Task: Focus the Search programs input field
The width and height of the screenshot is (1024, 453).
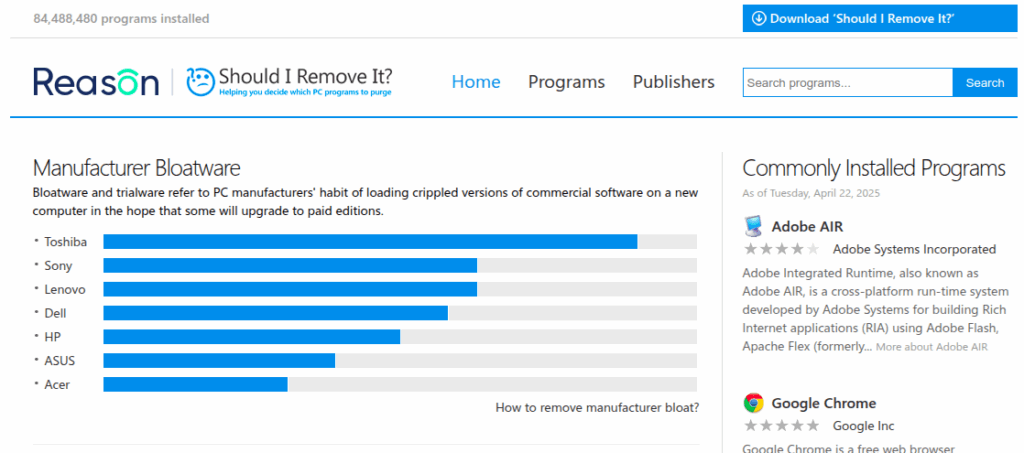Action: (848, 83)
